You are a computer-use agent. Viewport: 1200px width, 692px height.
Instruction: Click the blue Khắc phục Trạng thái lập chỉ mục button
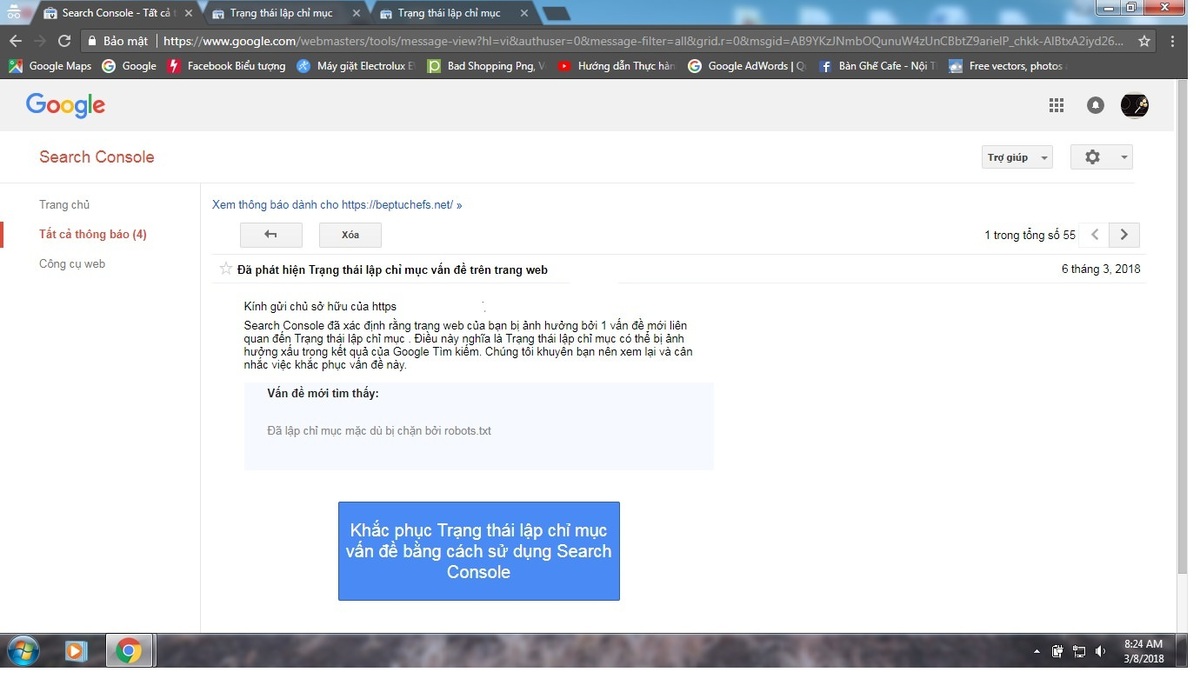click(x=479, y=551)
